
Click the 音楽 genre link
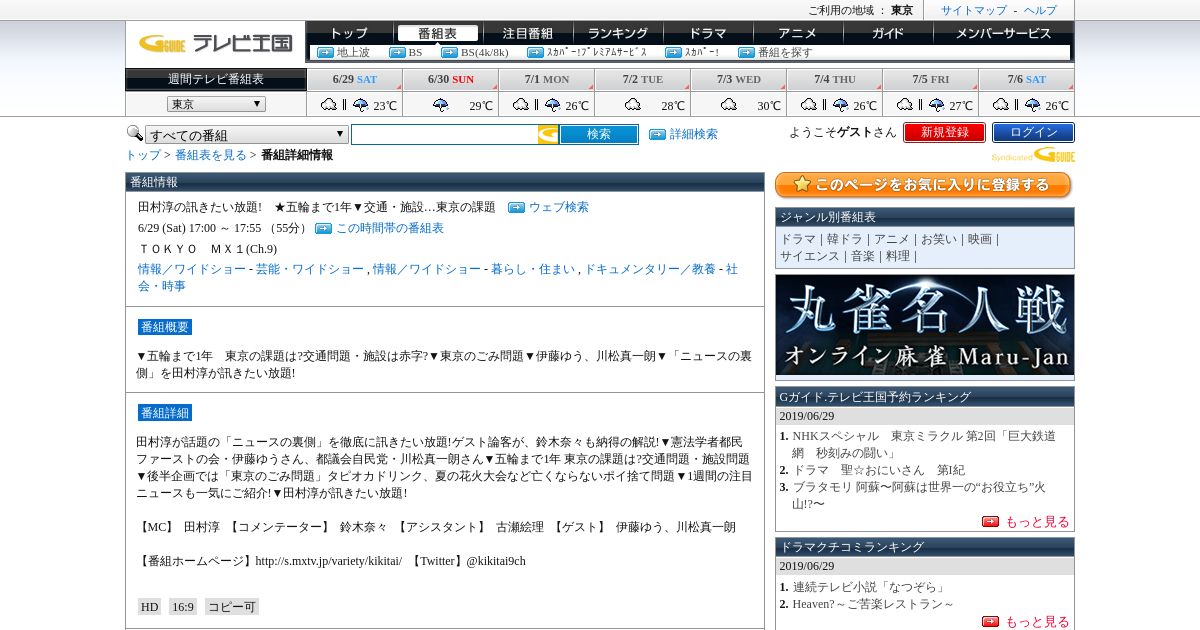tap(862, 256)
